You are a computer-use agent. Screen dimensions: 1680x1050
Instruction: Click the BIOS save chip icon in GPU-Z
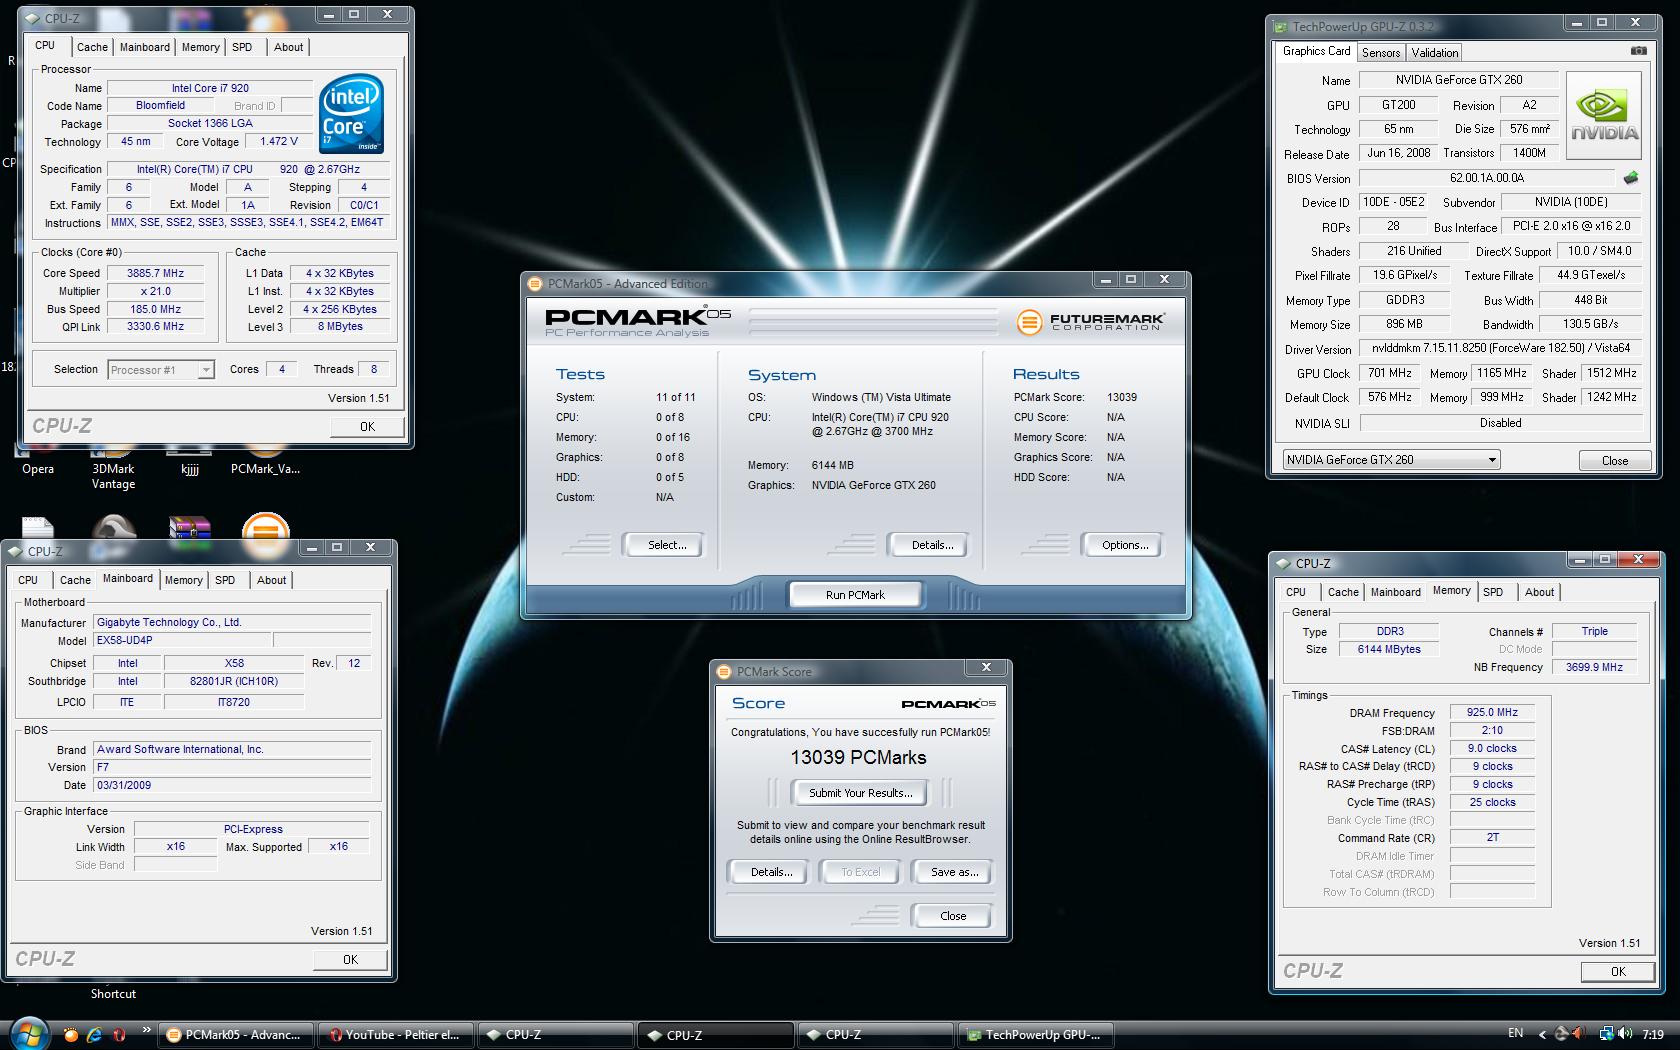1631,178
